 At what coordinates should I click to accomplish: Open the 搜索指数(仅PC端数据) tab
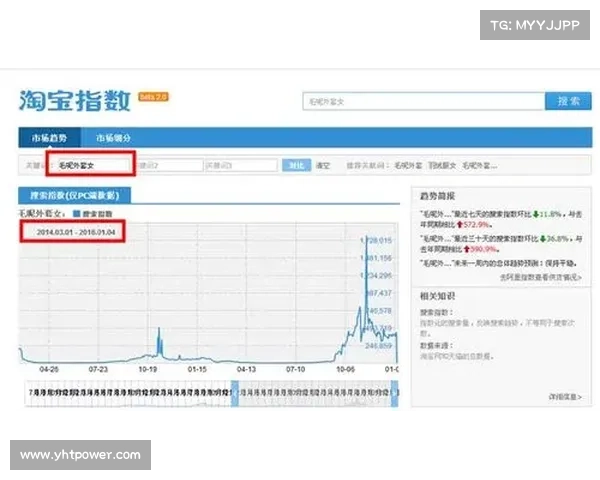(75, 196)
